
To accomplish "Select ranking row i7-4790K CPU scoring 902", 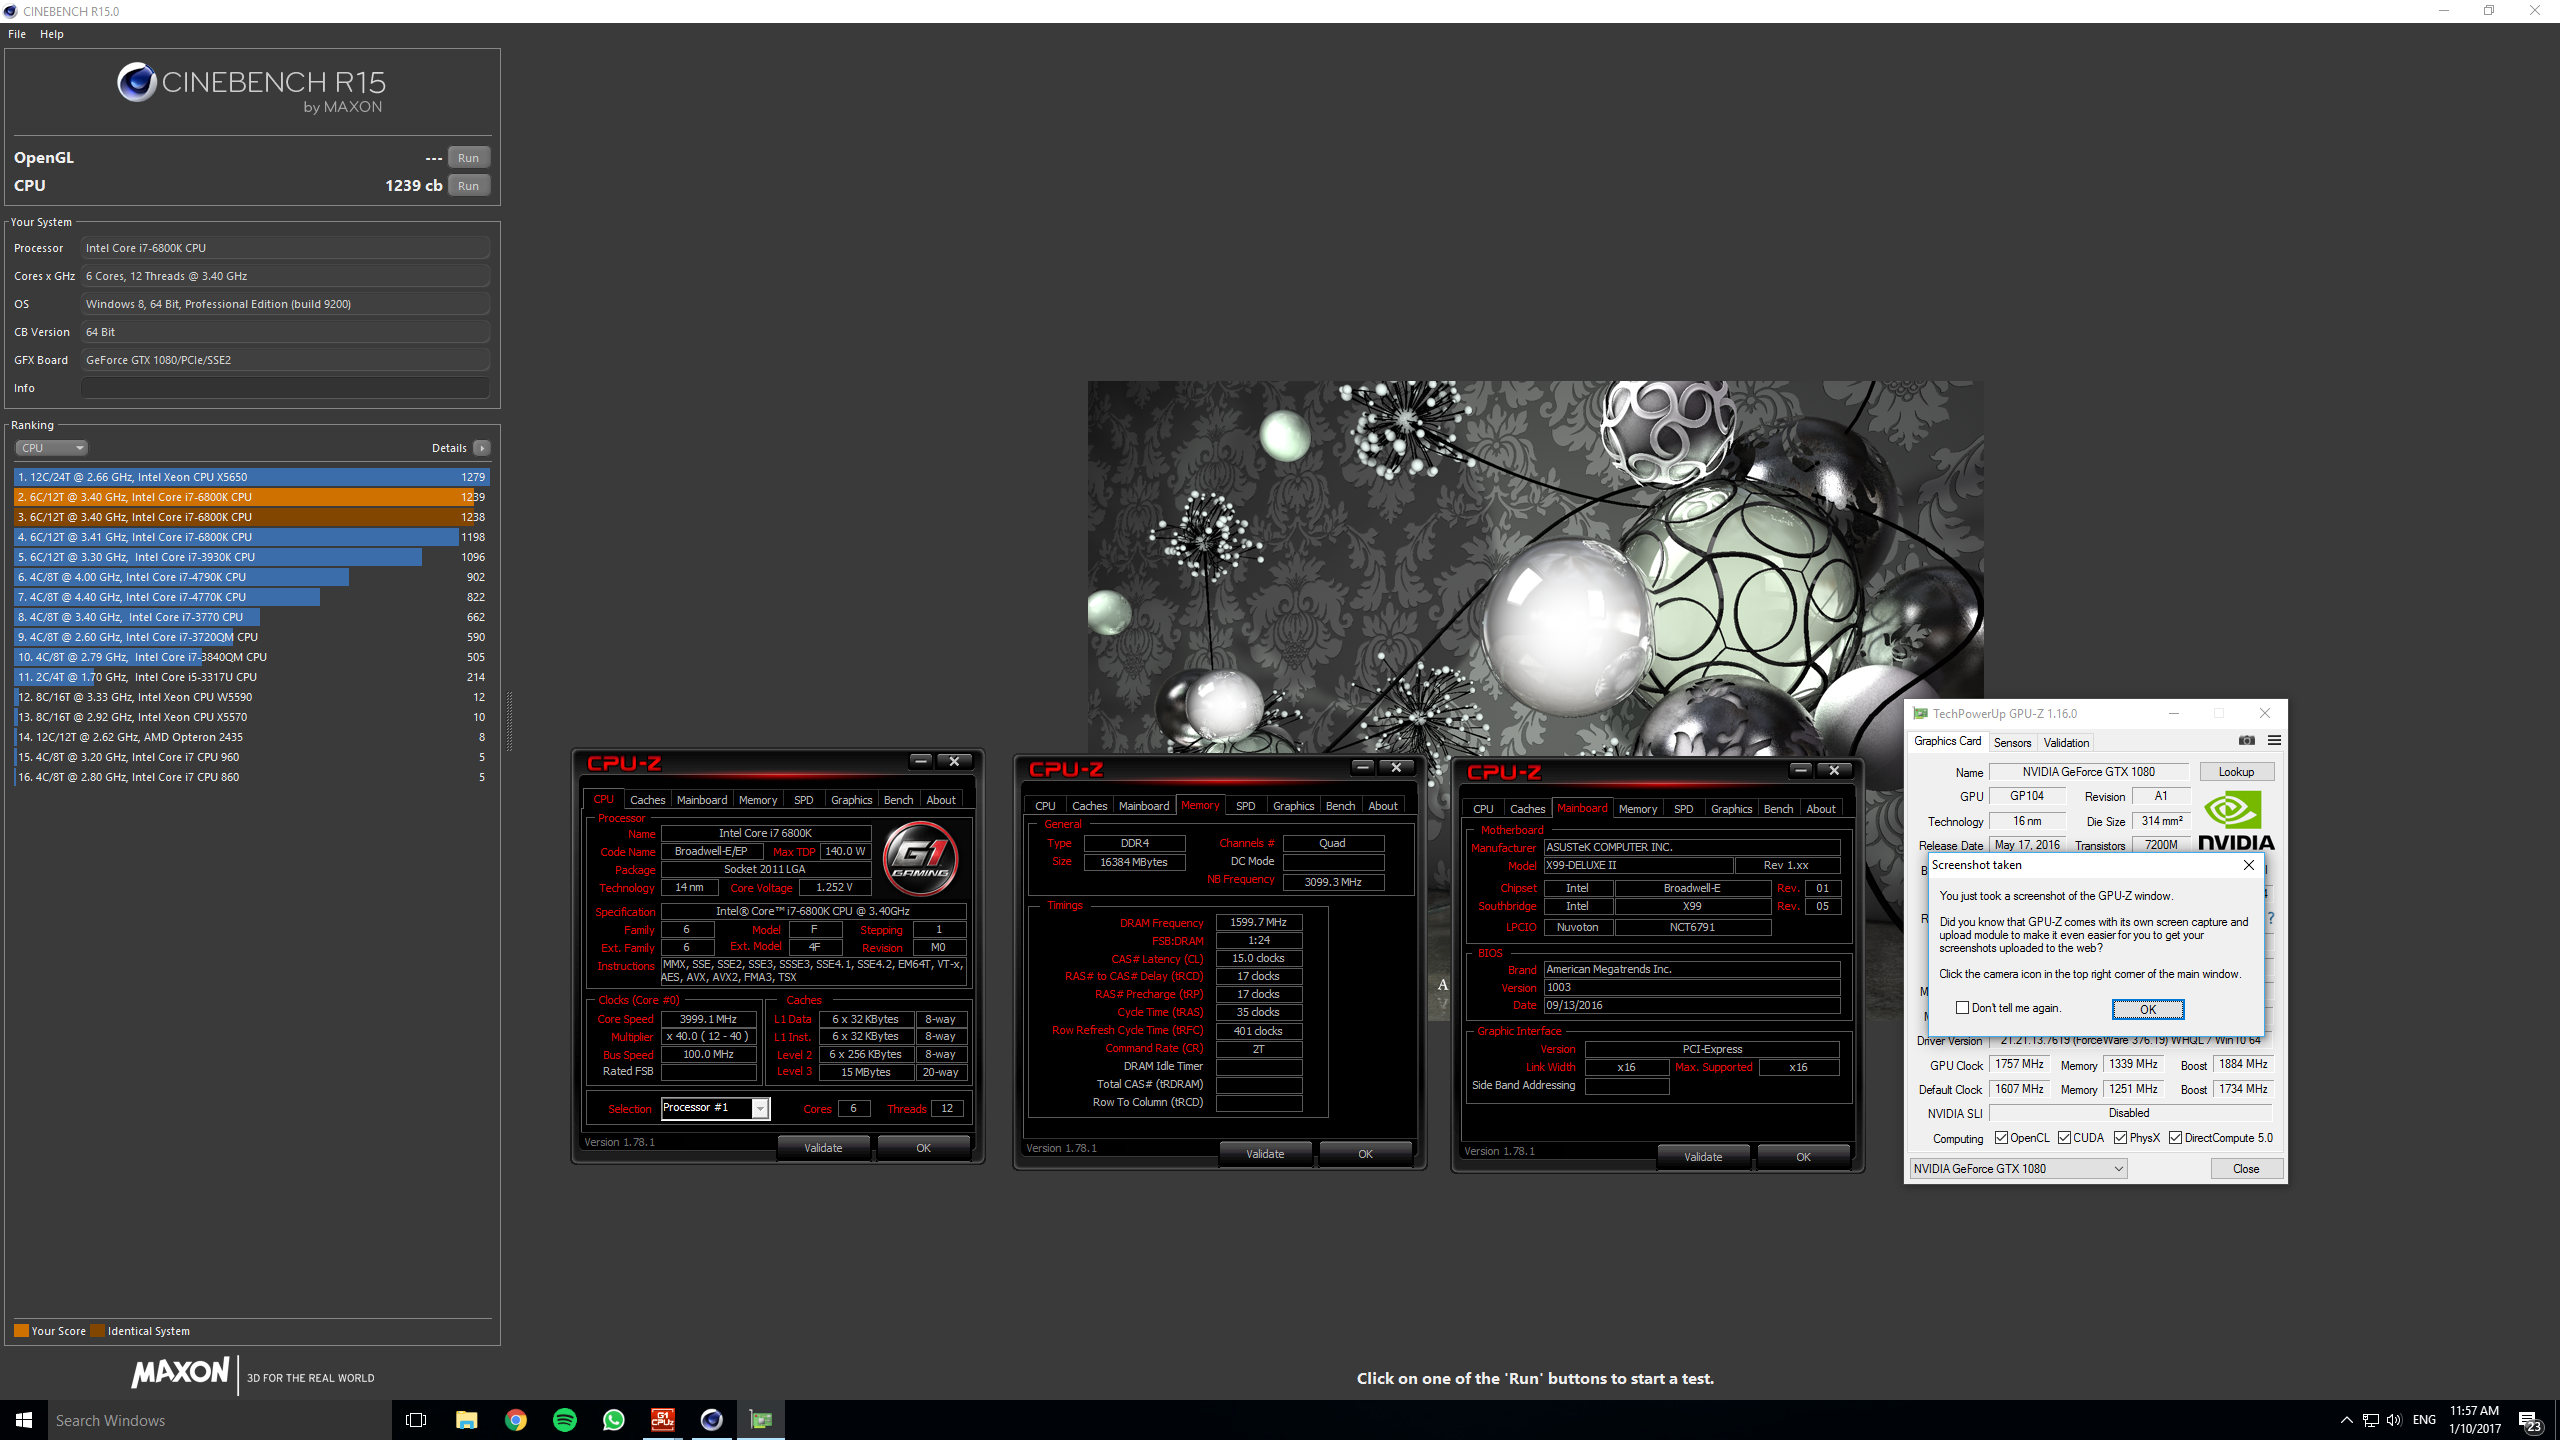I will click(251, 577).
